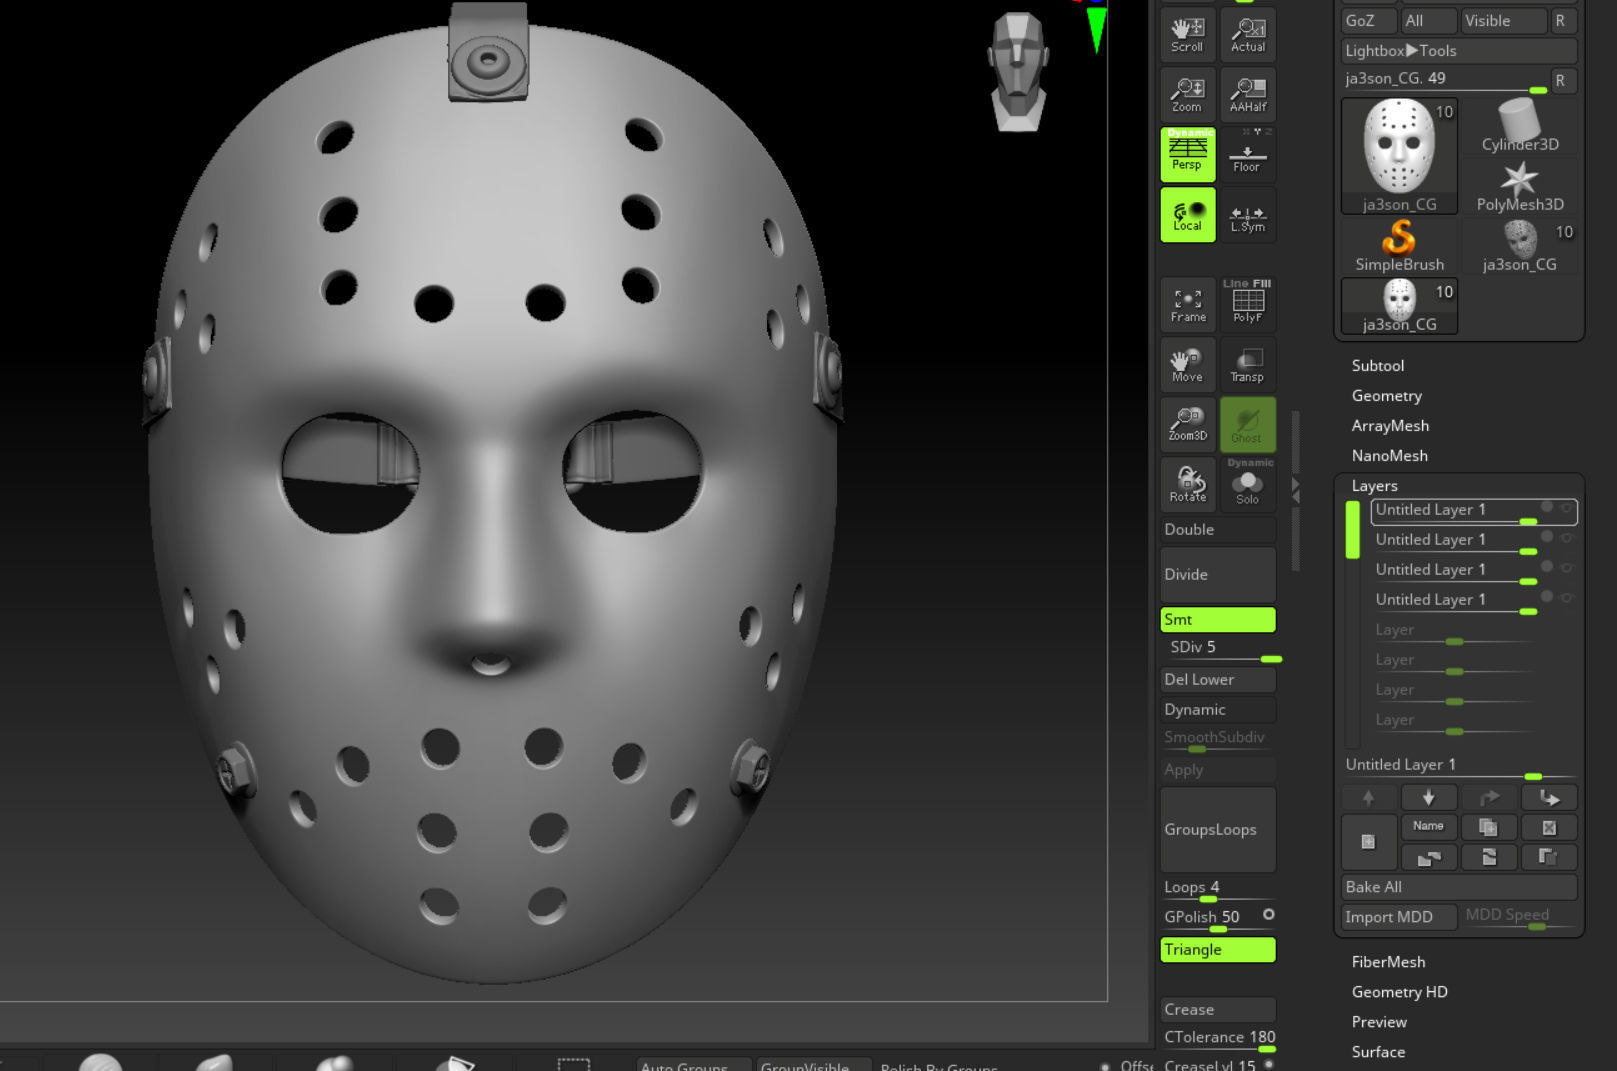Adjust the Loops 4 slider
Image resolution: width=1617 pixels, height=1071 pixels.
coord(1217,889)
